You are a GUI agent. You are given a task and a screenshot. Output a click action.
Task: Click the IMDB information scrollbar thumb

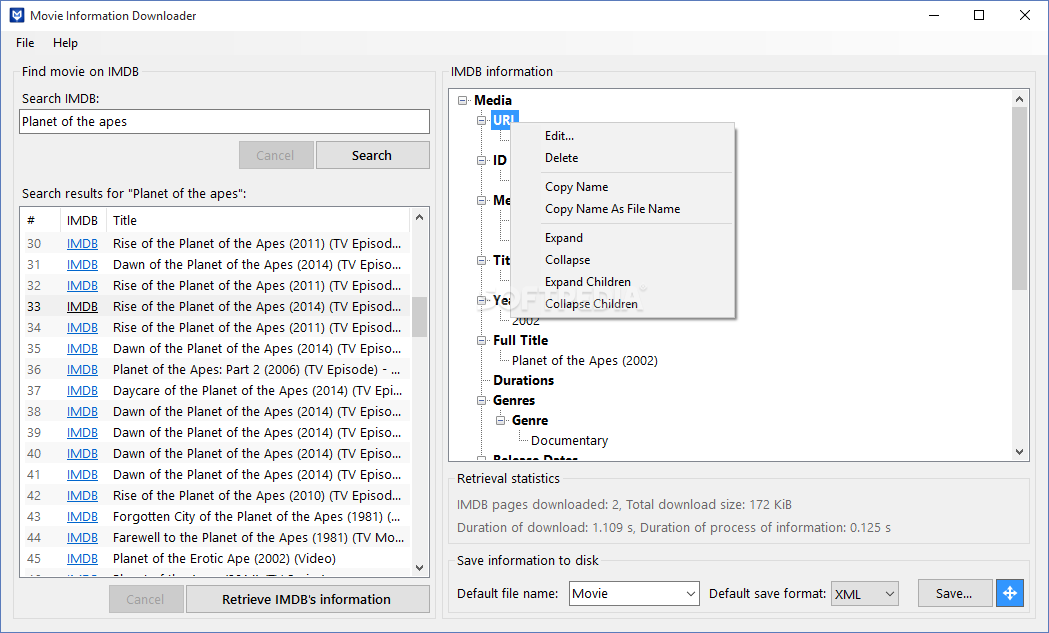click(1020, 199)
